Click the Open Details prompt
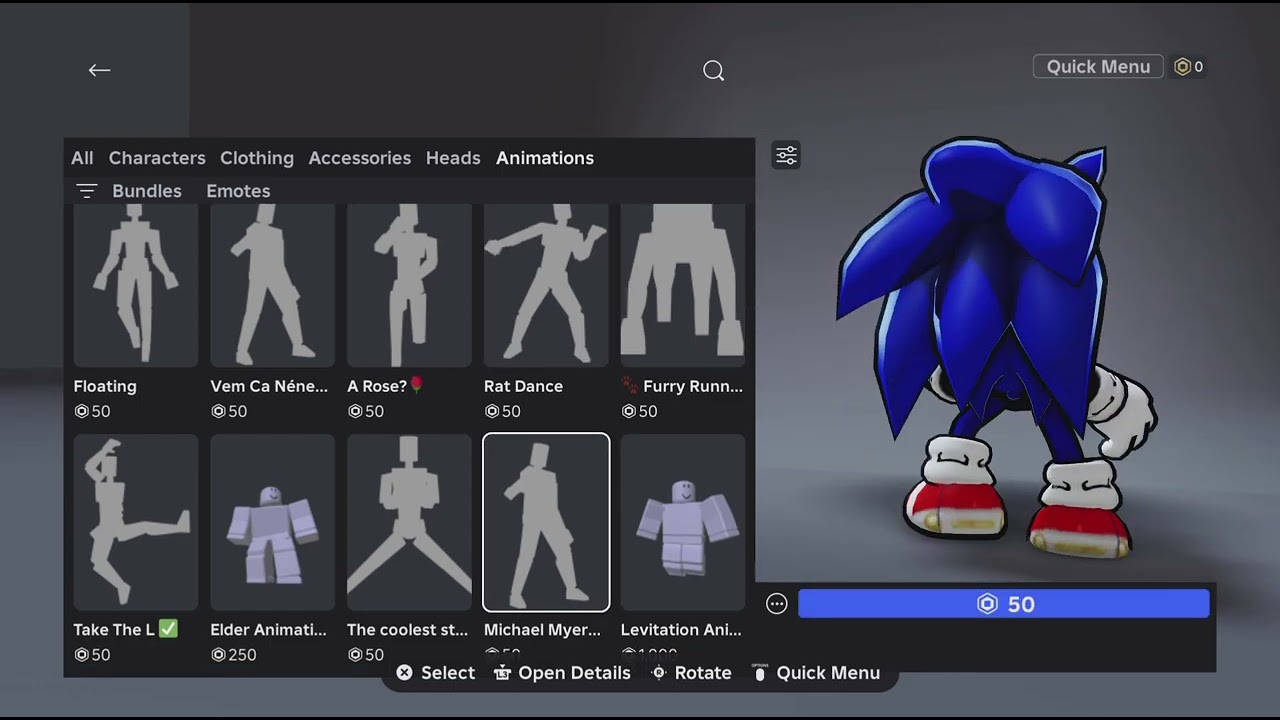The height and width of the screenshot is (720, 1280). pos(562,673)
